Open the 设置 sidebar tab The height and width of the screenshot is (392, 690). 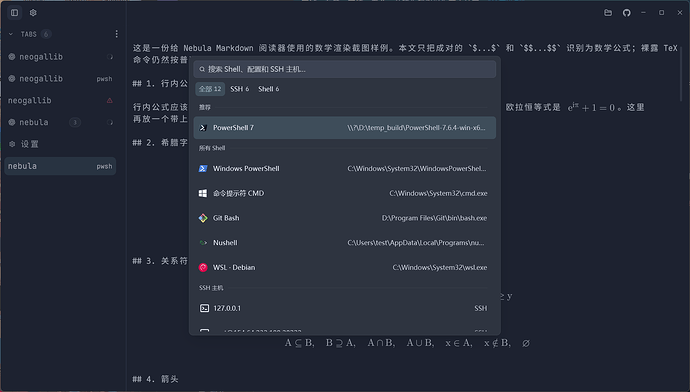click(x=60, y=144)
